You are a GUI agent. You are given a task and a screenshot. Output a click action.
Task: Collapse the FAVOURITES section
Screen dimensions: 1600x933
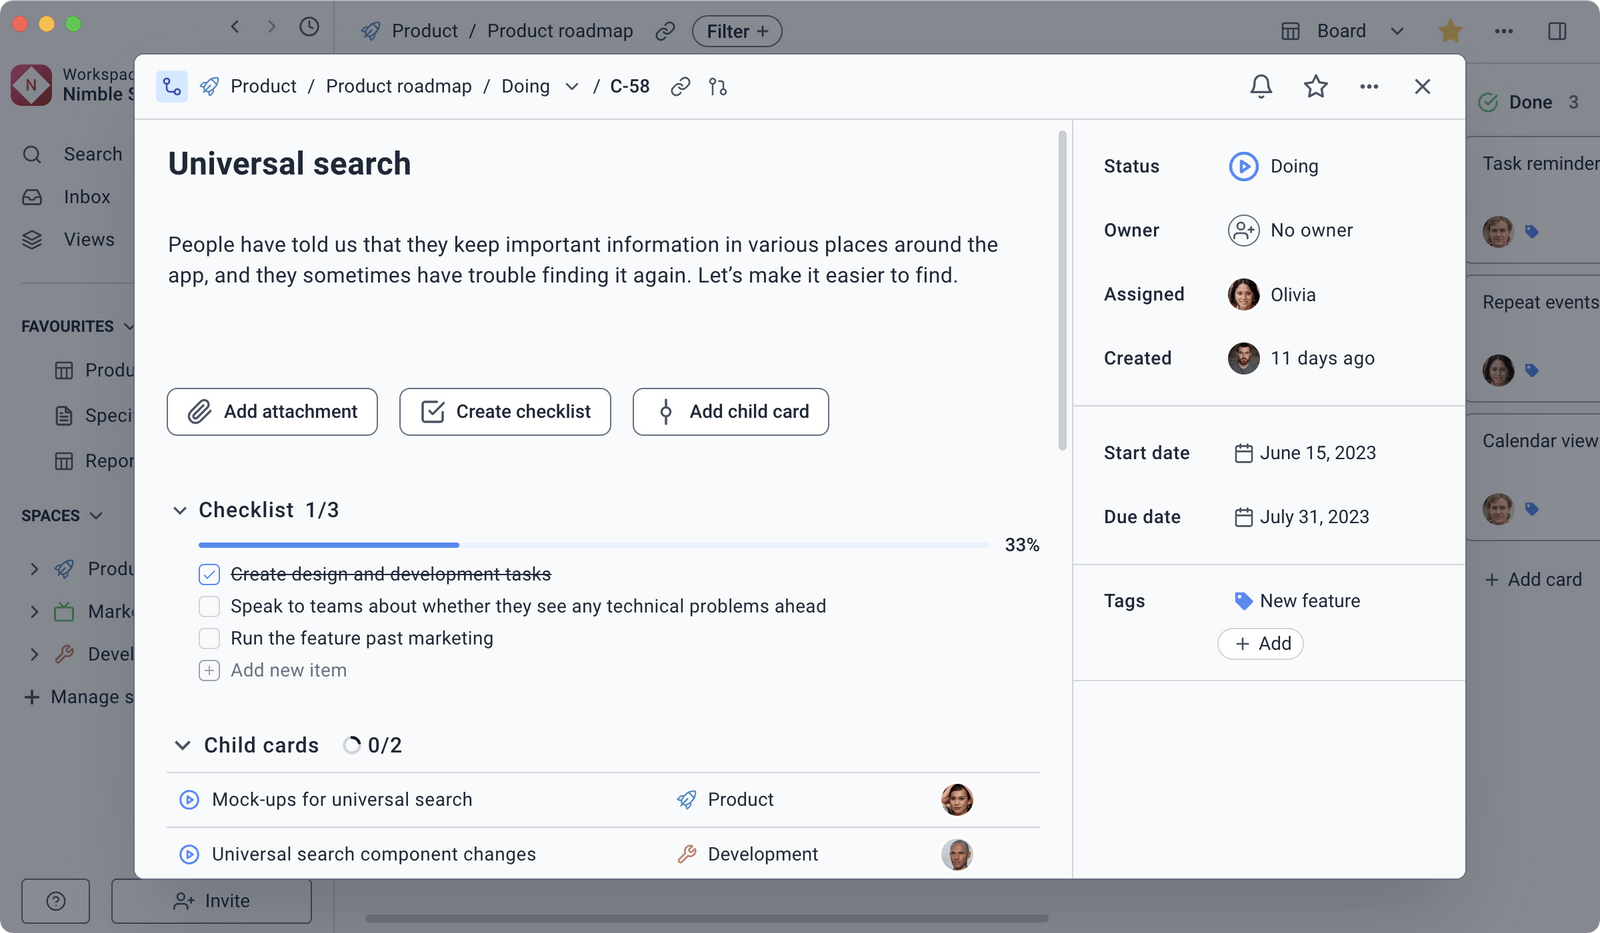pos(128,326)
